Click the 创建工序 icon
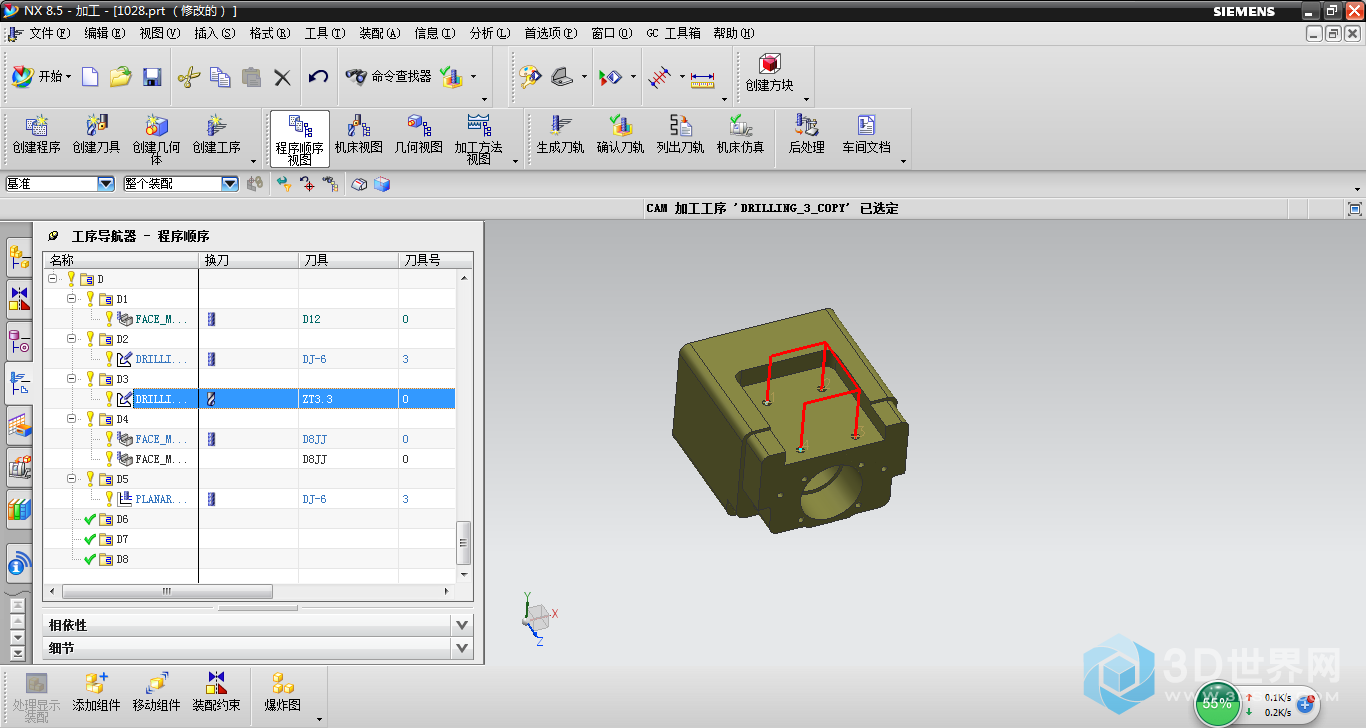 coord(217,135)
